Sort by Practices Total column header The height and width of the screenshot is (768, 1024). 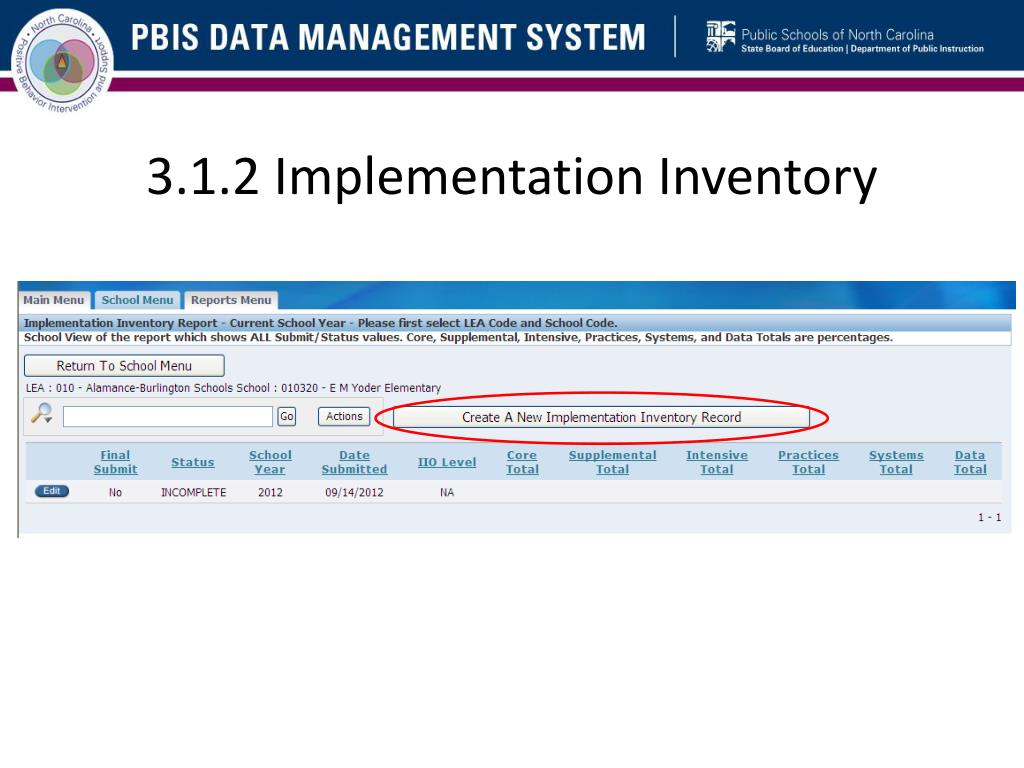click(x=808, y=462)
